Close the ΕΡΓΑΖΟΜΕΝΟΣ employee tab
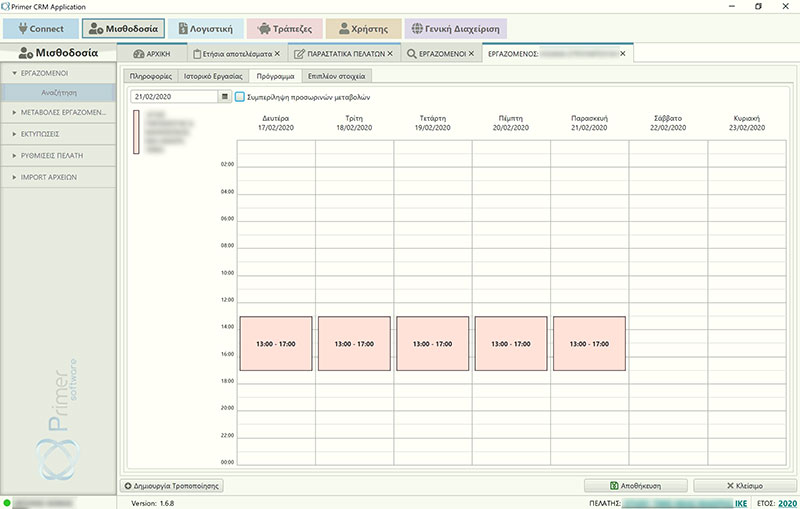 click(622, 54)
